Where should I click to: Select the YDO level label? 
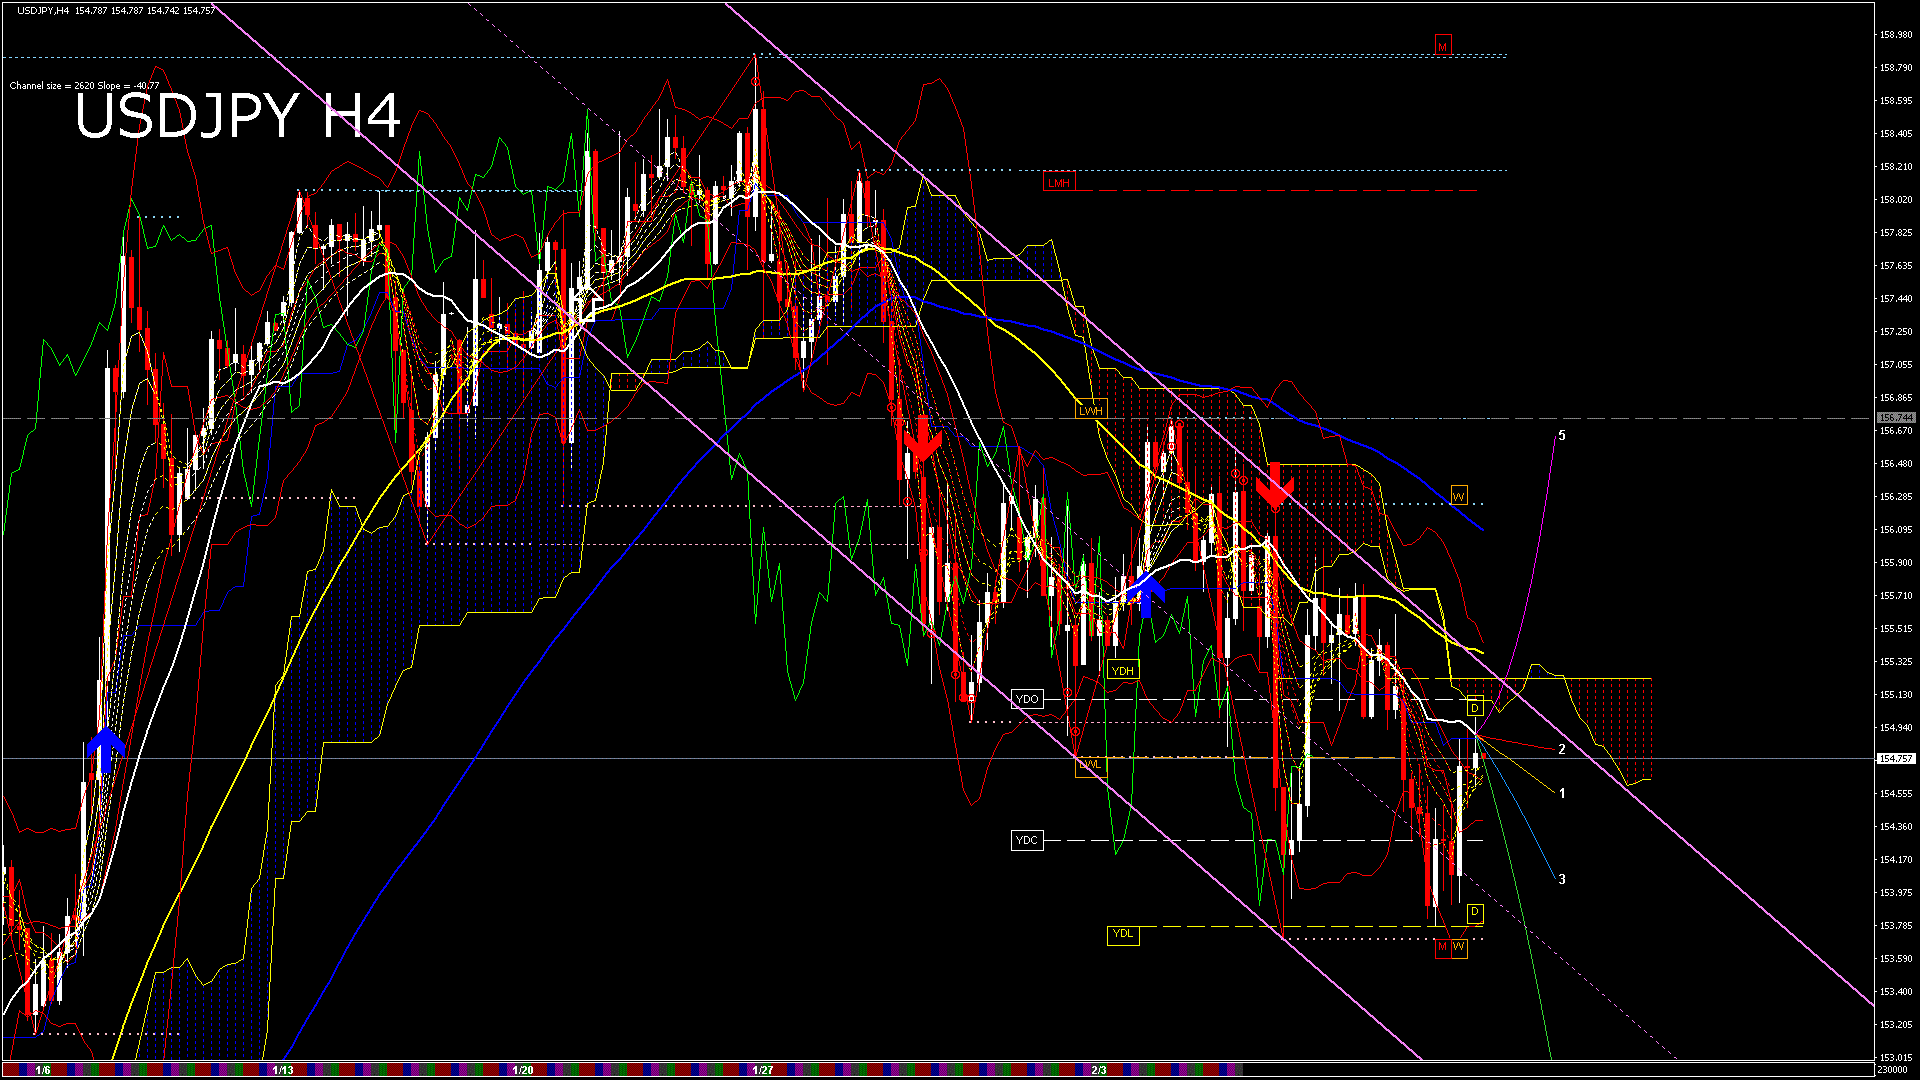click(x=1027, y=699)
